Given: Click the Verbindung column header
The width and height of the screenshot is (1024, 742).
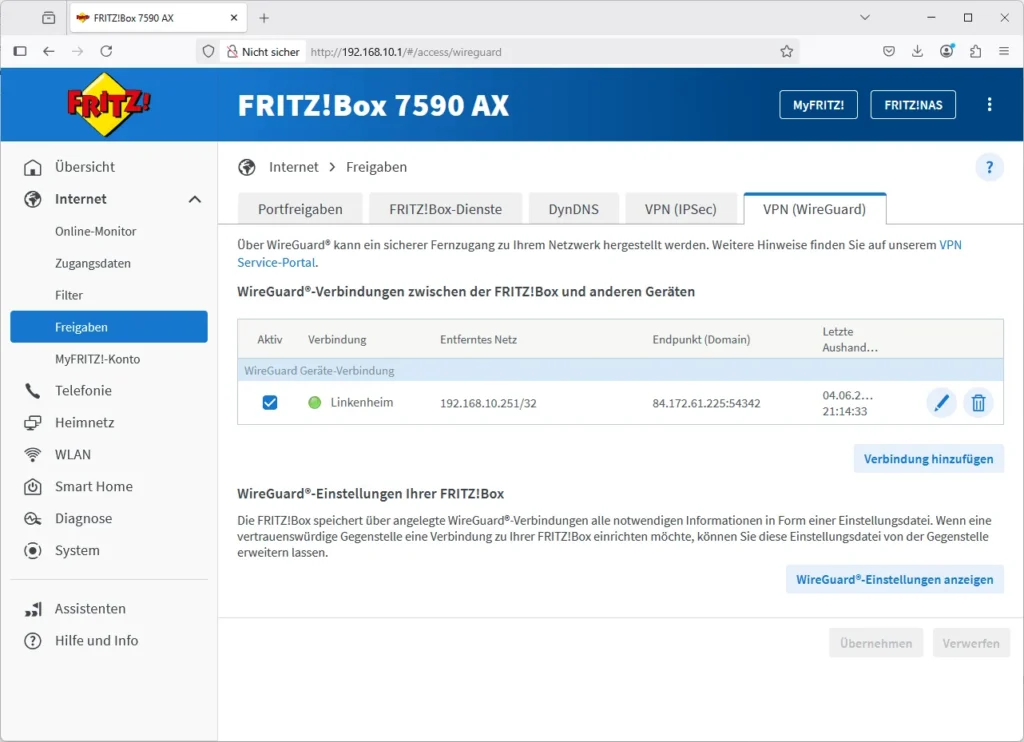Looking at the screenshot, I should click(337, 340).
